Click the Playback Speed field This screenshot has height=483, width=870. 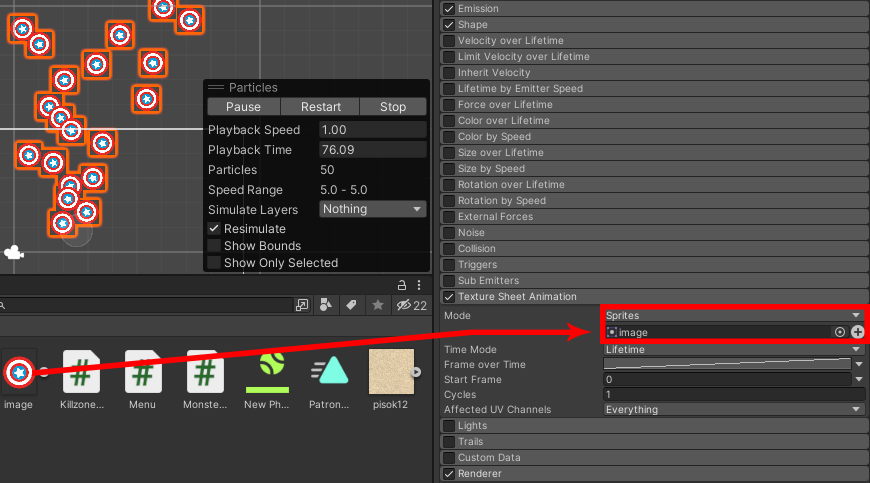click(x=373, y=130)
